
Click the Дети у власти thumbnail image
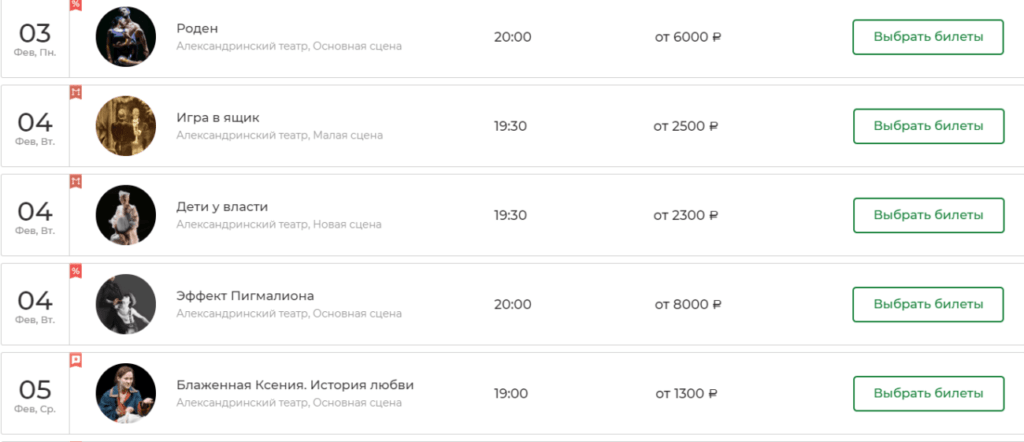pos(126,215)
